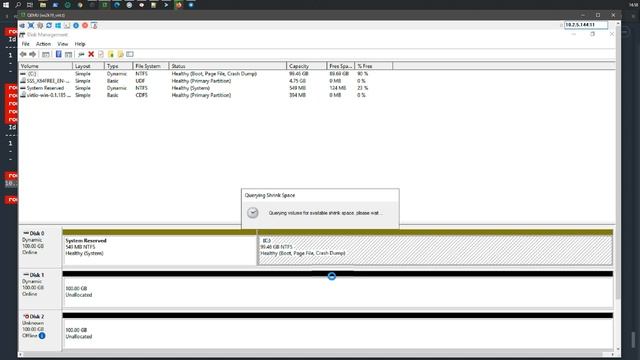640x360 pixels.
Task: Select the (C:) volume row in list
Action: click(x=207, y=74)
